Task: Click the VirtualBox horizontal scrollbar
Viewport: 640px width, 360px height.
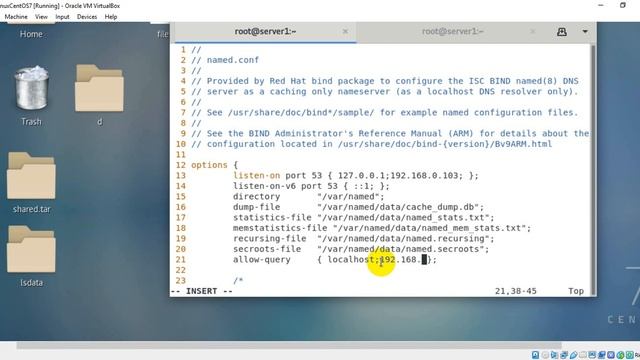Action: [289, 345]
